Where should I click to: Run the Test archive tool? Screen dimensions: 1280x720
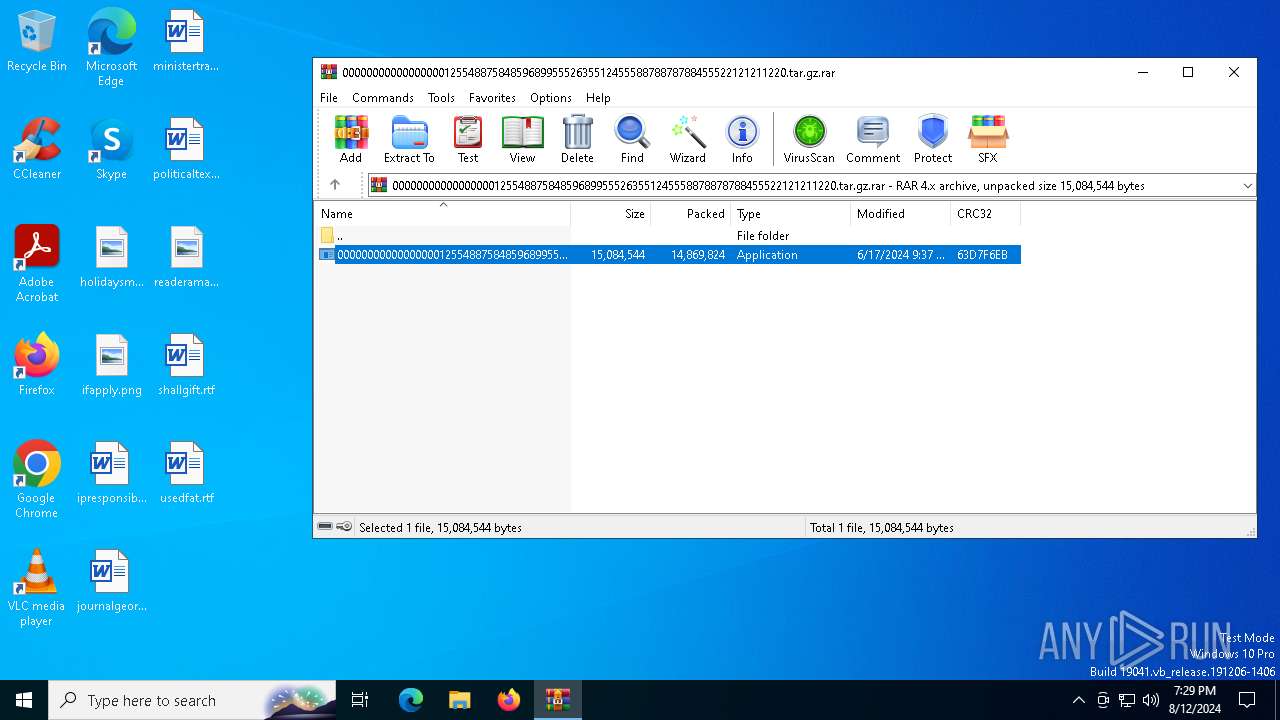(468, 139)
